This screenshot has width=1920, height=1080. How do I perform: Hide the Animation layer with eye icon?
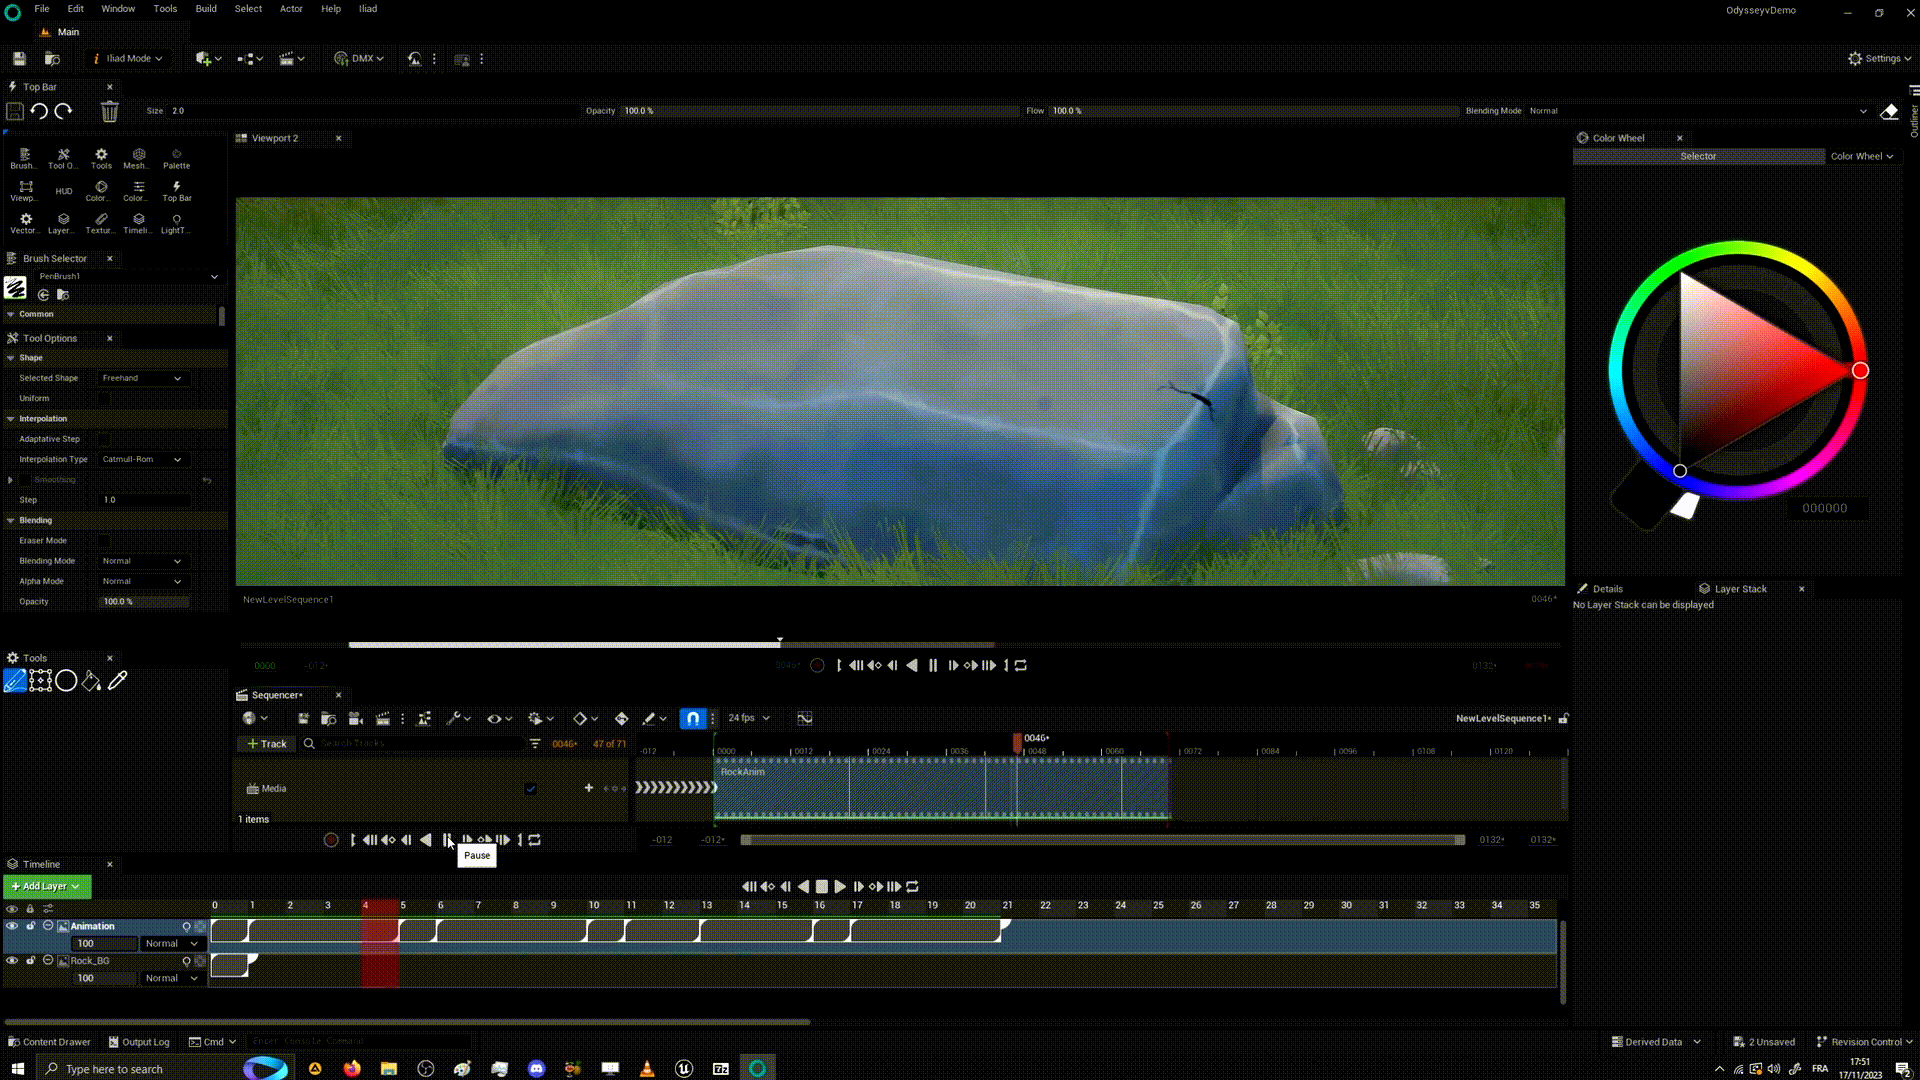[x=12, y=926]
